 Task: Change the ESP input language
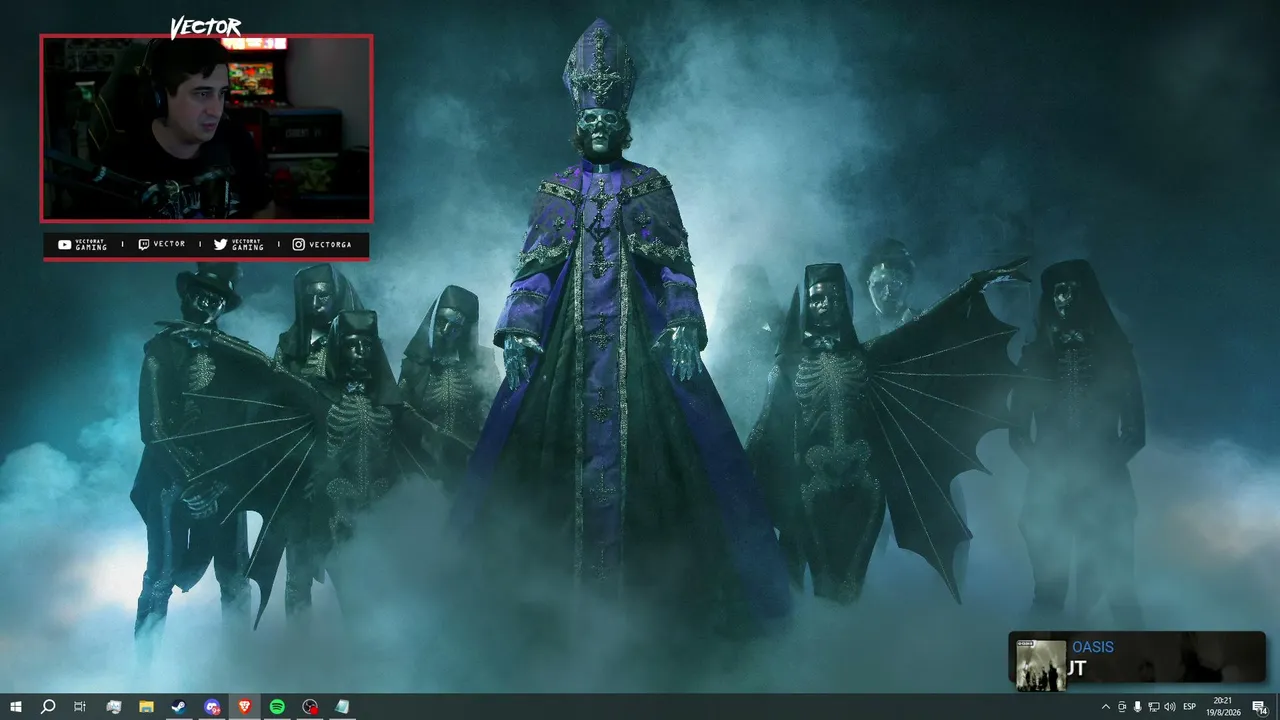(1190, 707)
